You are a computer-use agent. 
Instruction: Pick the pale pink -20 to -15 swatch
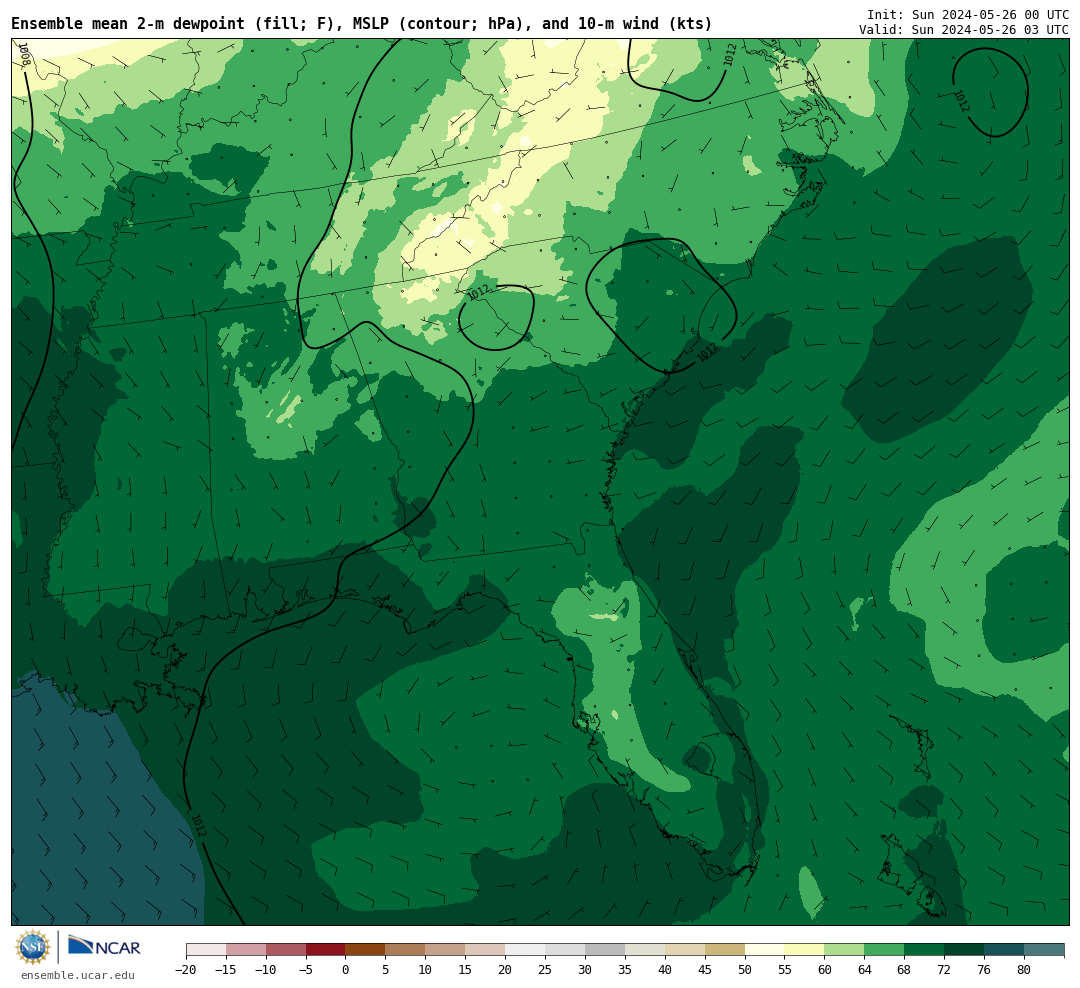pyautogui.click(x=206, y=950)
